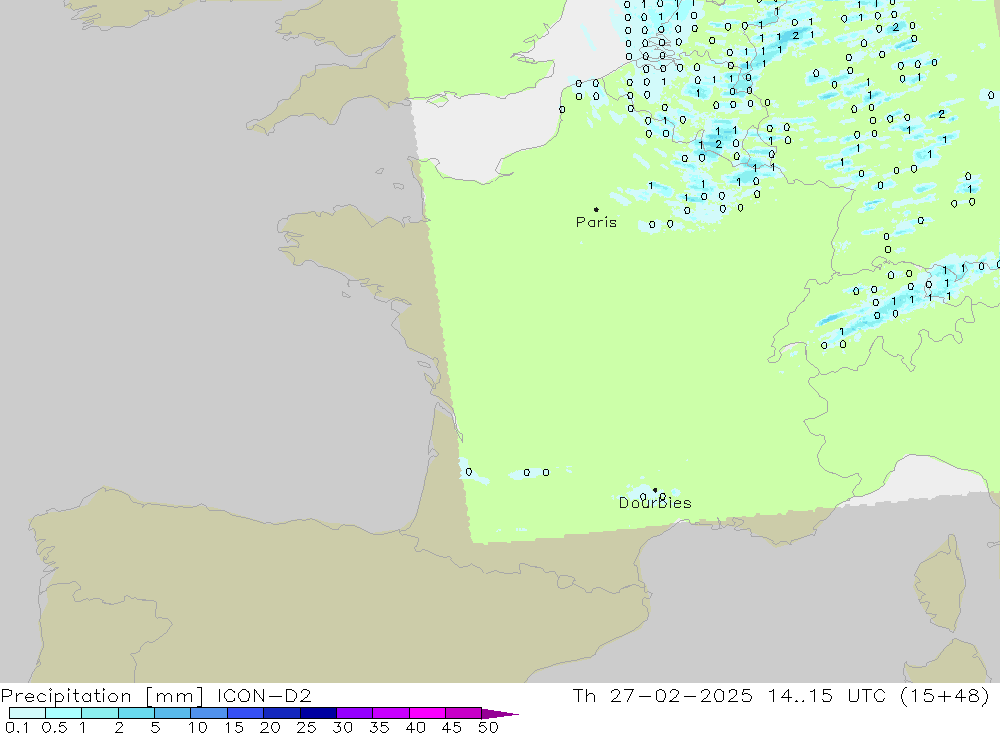Click the 'Precipitation [mm] ICON-D2' title
The width and height of the screenshot is (1000, 733).
coord(156,695)
